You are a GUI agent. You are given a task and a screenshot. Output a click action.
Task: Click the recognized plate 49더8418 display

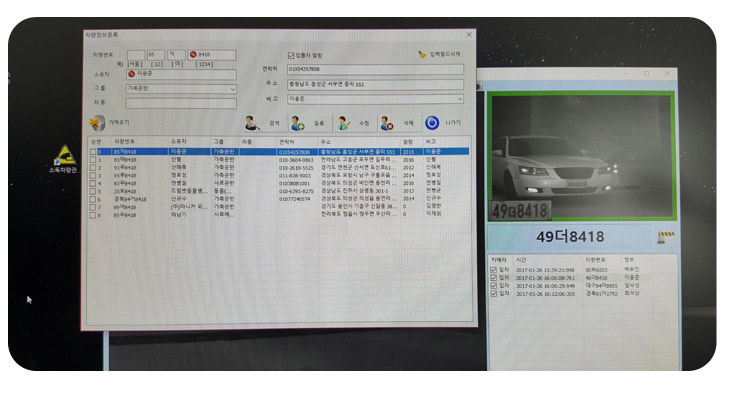pos(570,237)
